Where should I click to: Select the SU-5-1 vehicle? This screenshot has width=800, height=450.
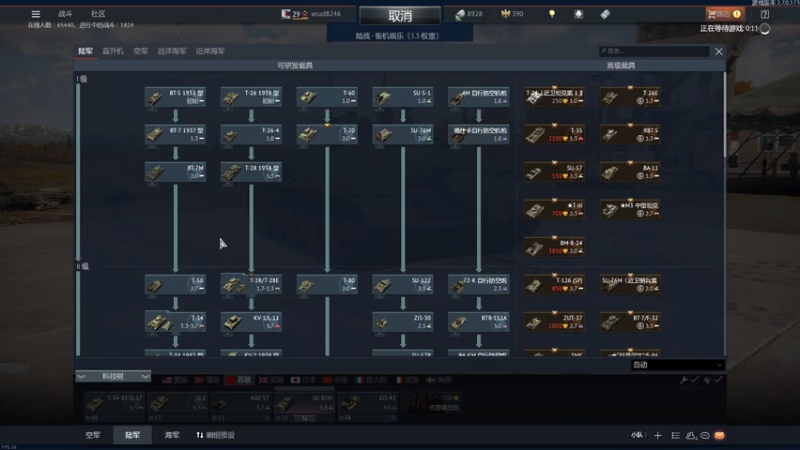click(x=403, y=97)
